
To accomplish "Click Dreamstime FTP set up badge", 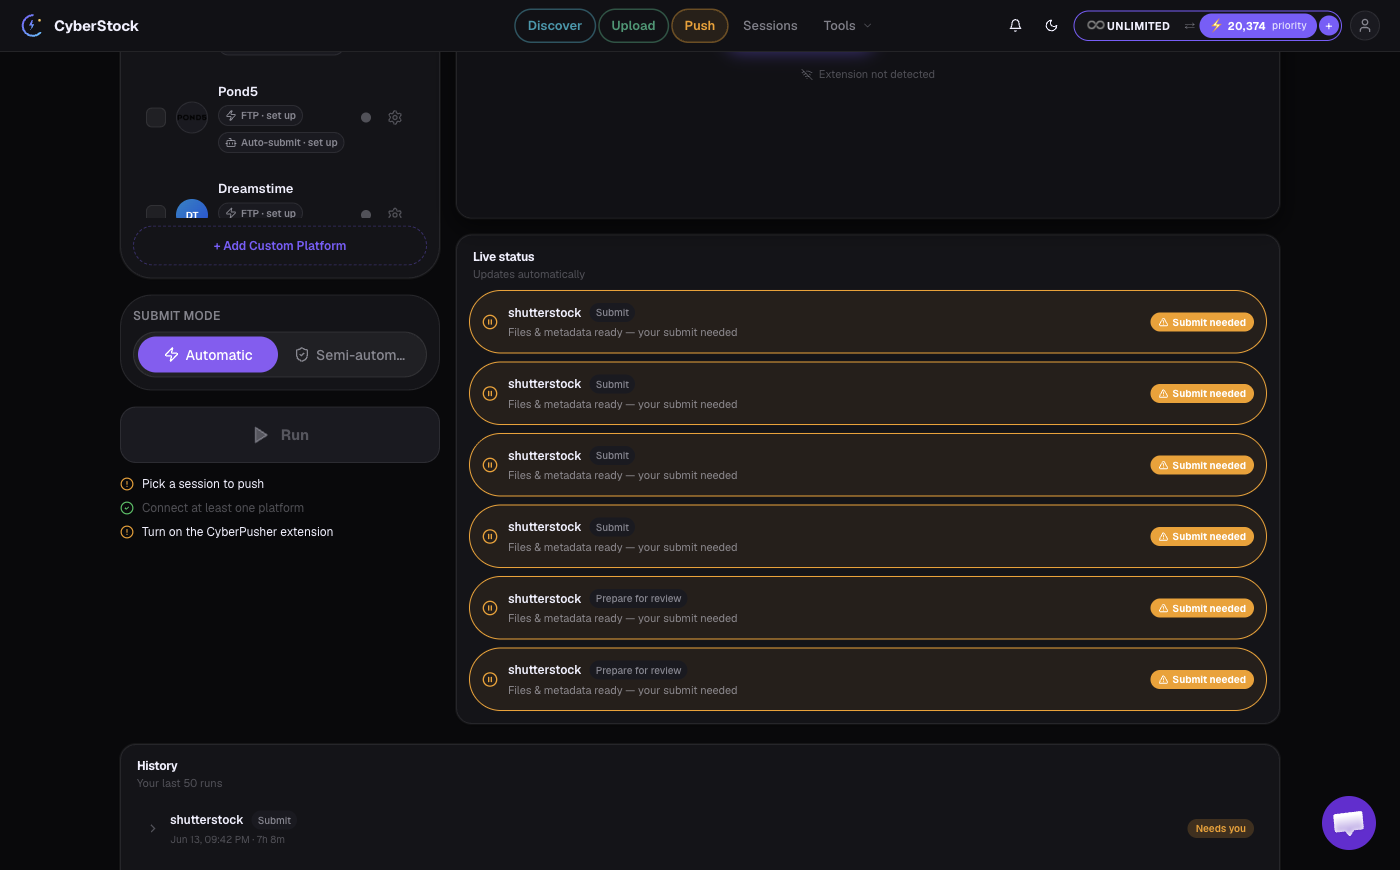I will click(260, 213).
